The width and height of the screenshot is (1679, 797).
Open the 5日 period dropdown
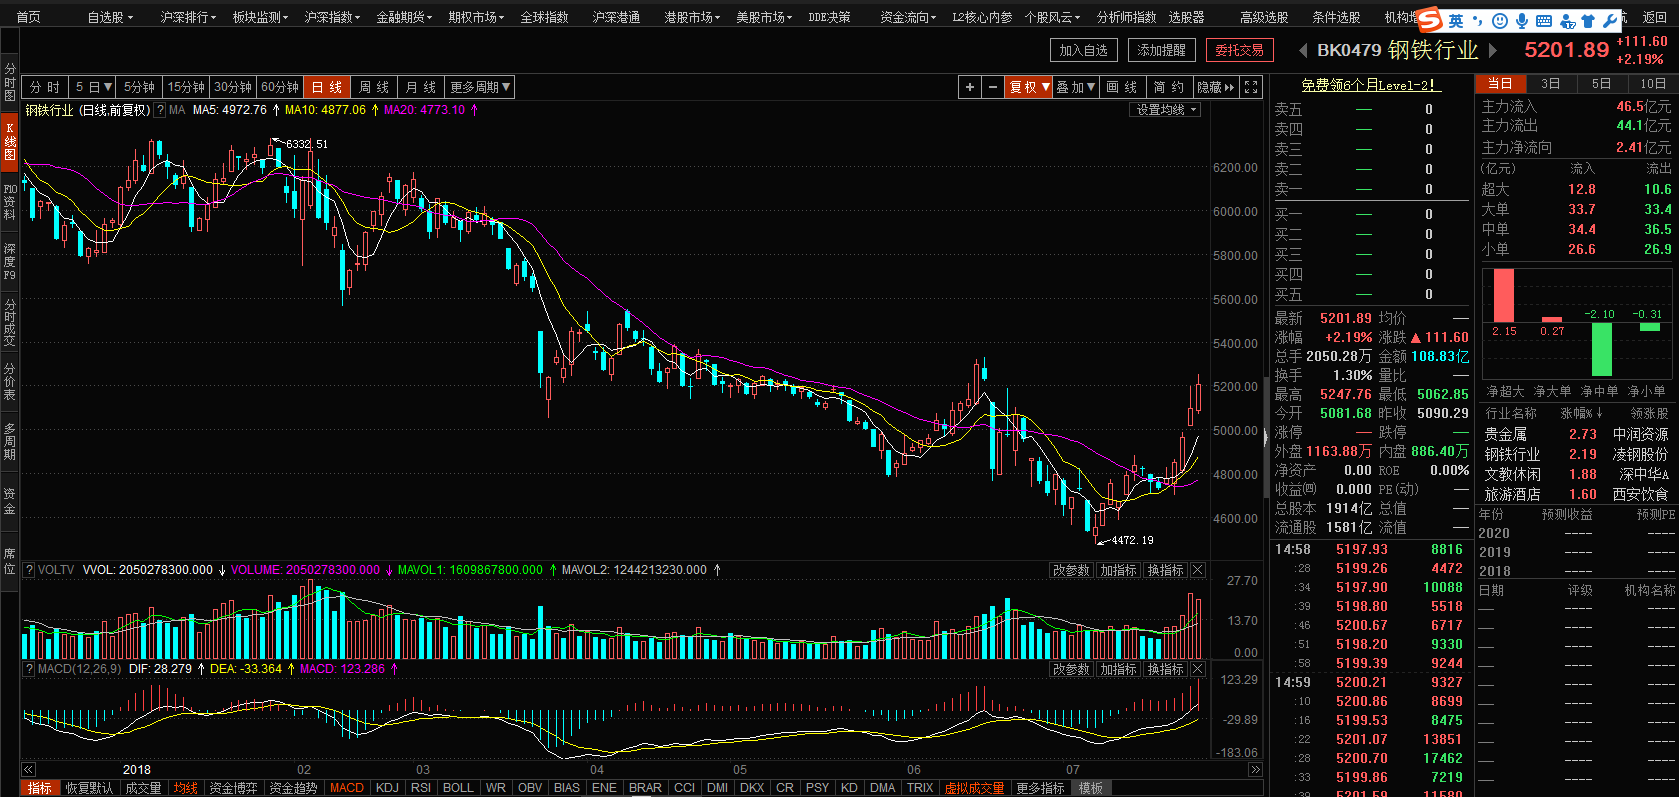93,87
